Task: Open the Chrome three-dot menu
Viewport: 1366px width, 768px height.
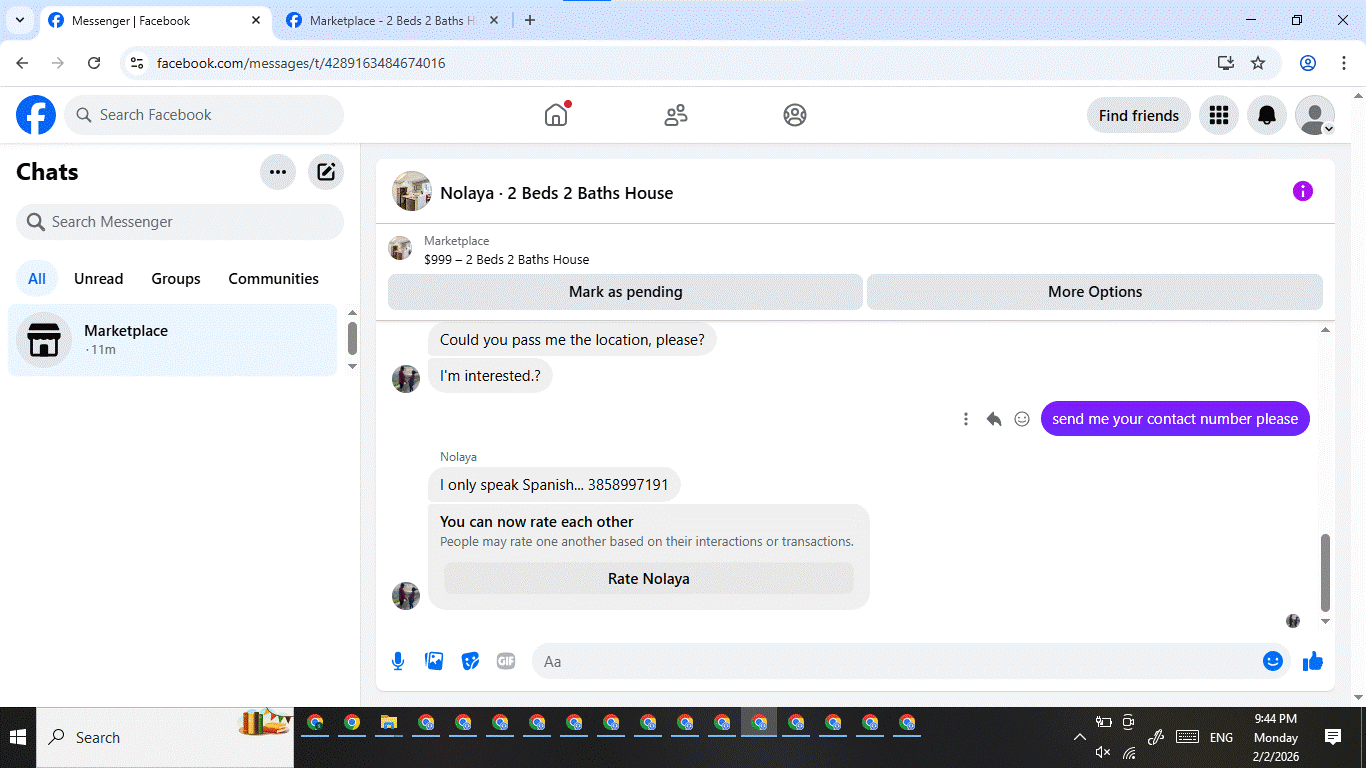Action: tap(1343, 63)
